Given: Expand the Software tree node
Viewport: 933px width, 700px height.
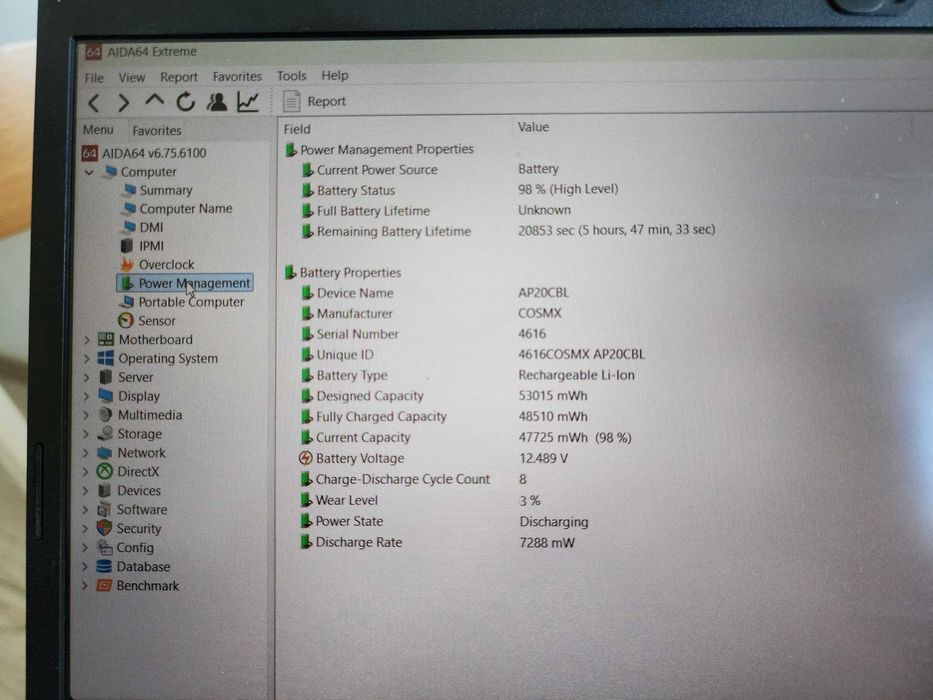Looking at the screenshot, I should tap(85, 510).
